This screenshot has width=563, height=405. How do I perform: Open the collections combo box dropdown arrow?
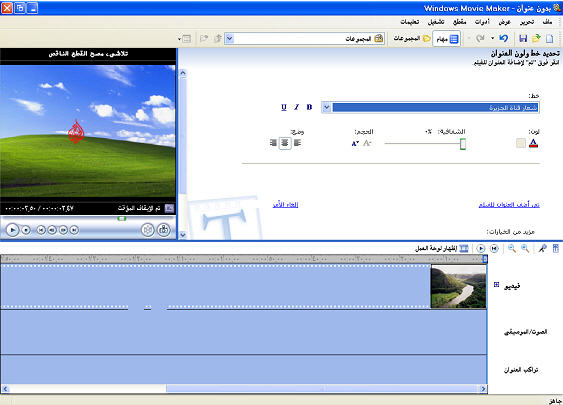[230, 38]
